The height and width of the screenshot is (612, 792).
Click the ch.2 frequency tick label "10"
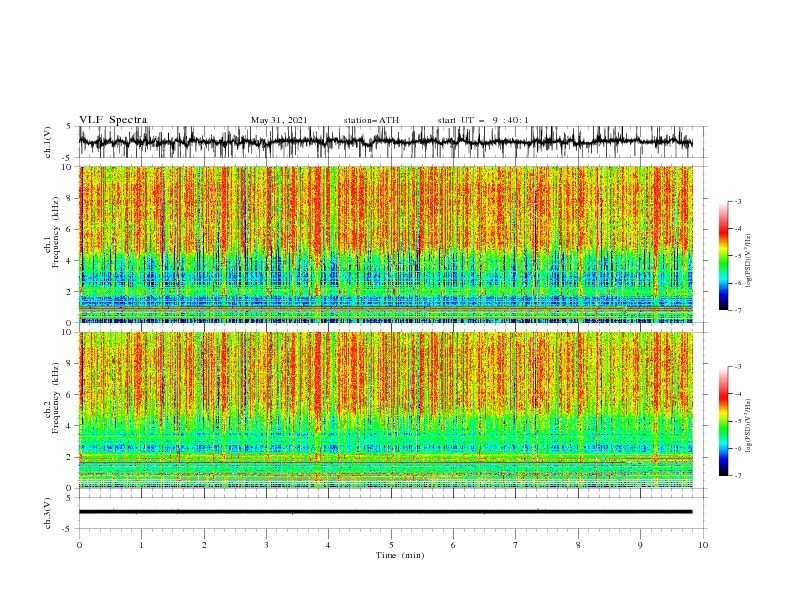coord(67,332)
